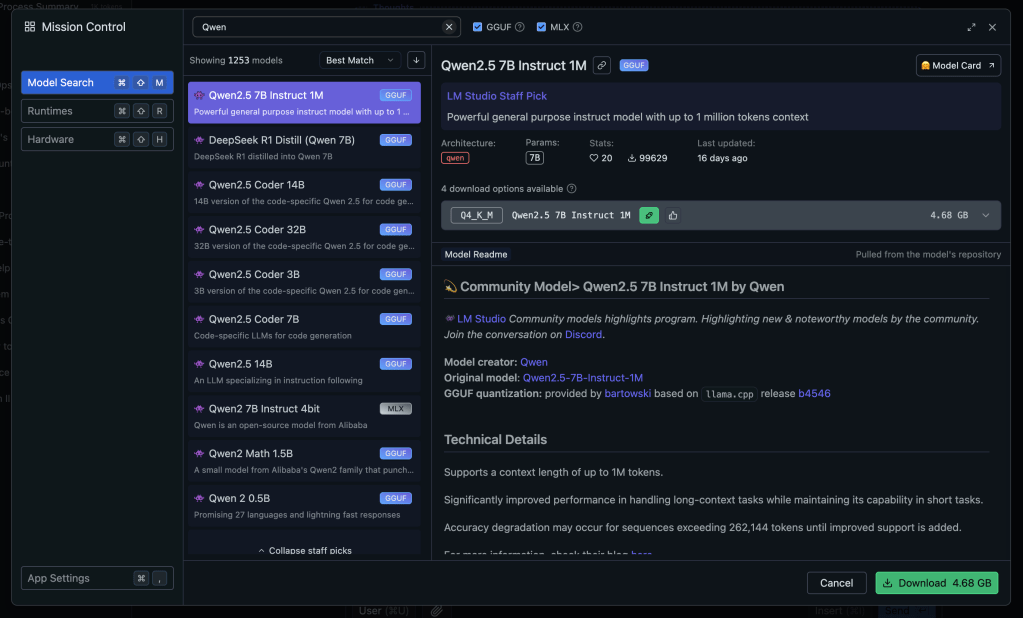Click Cancel button
The image size is (1023, 618).
pos(836,583)
